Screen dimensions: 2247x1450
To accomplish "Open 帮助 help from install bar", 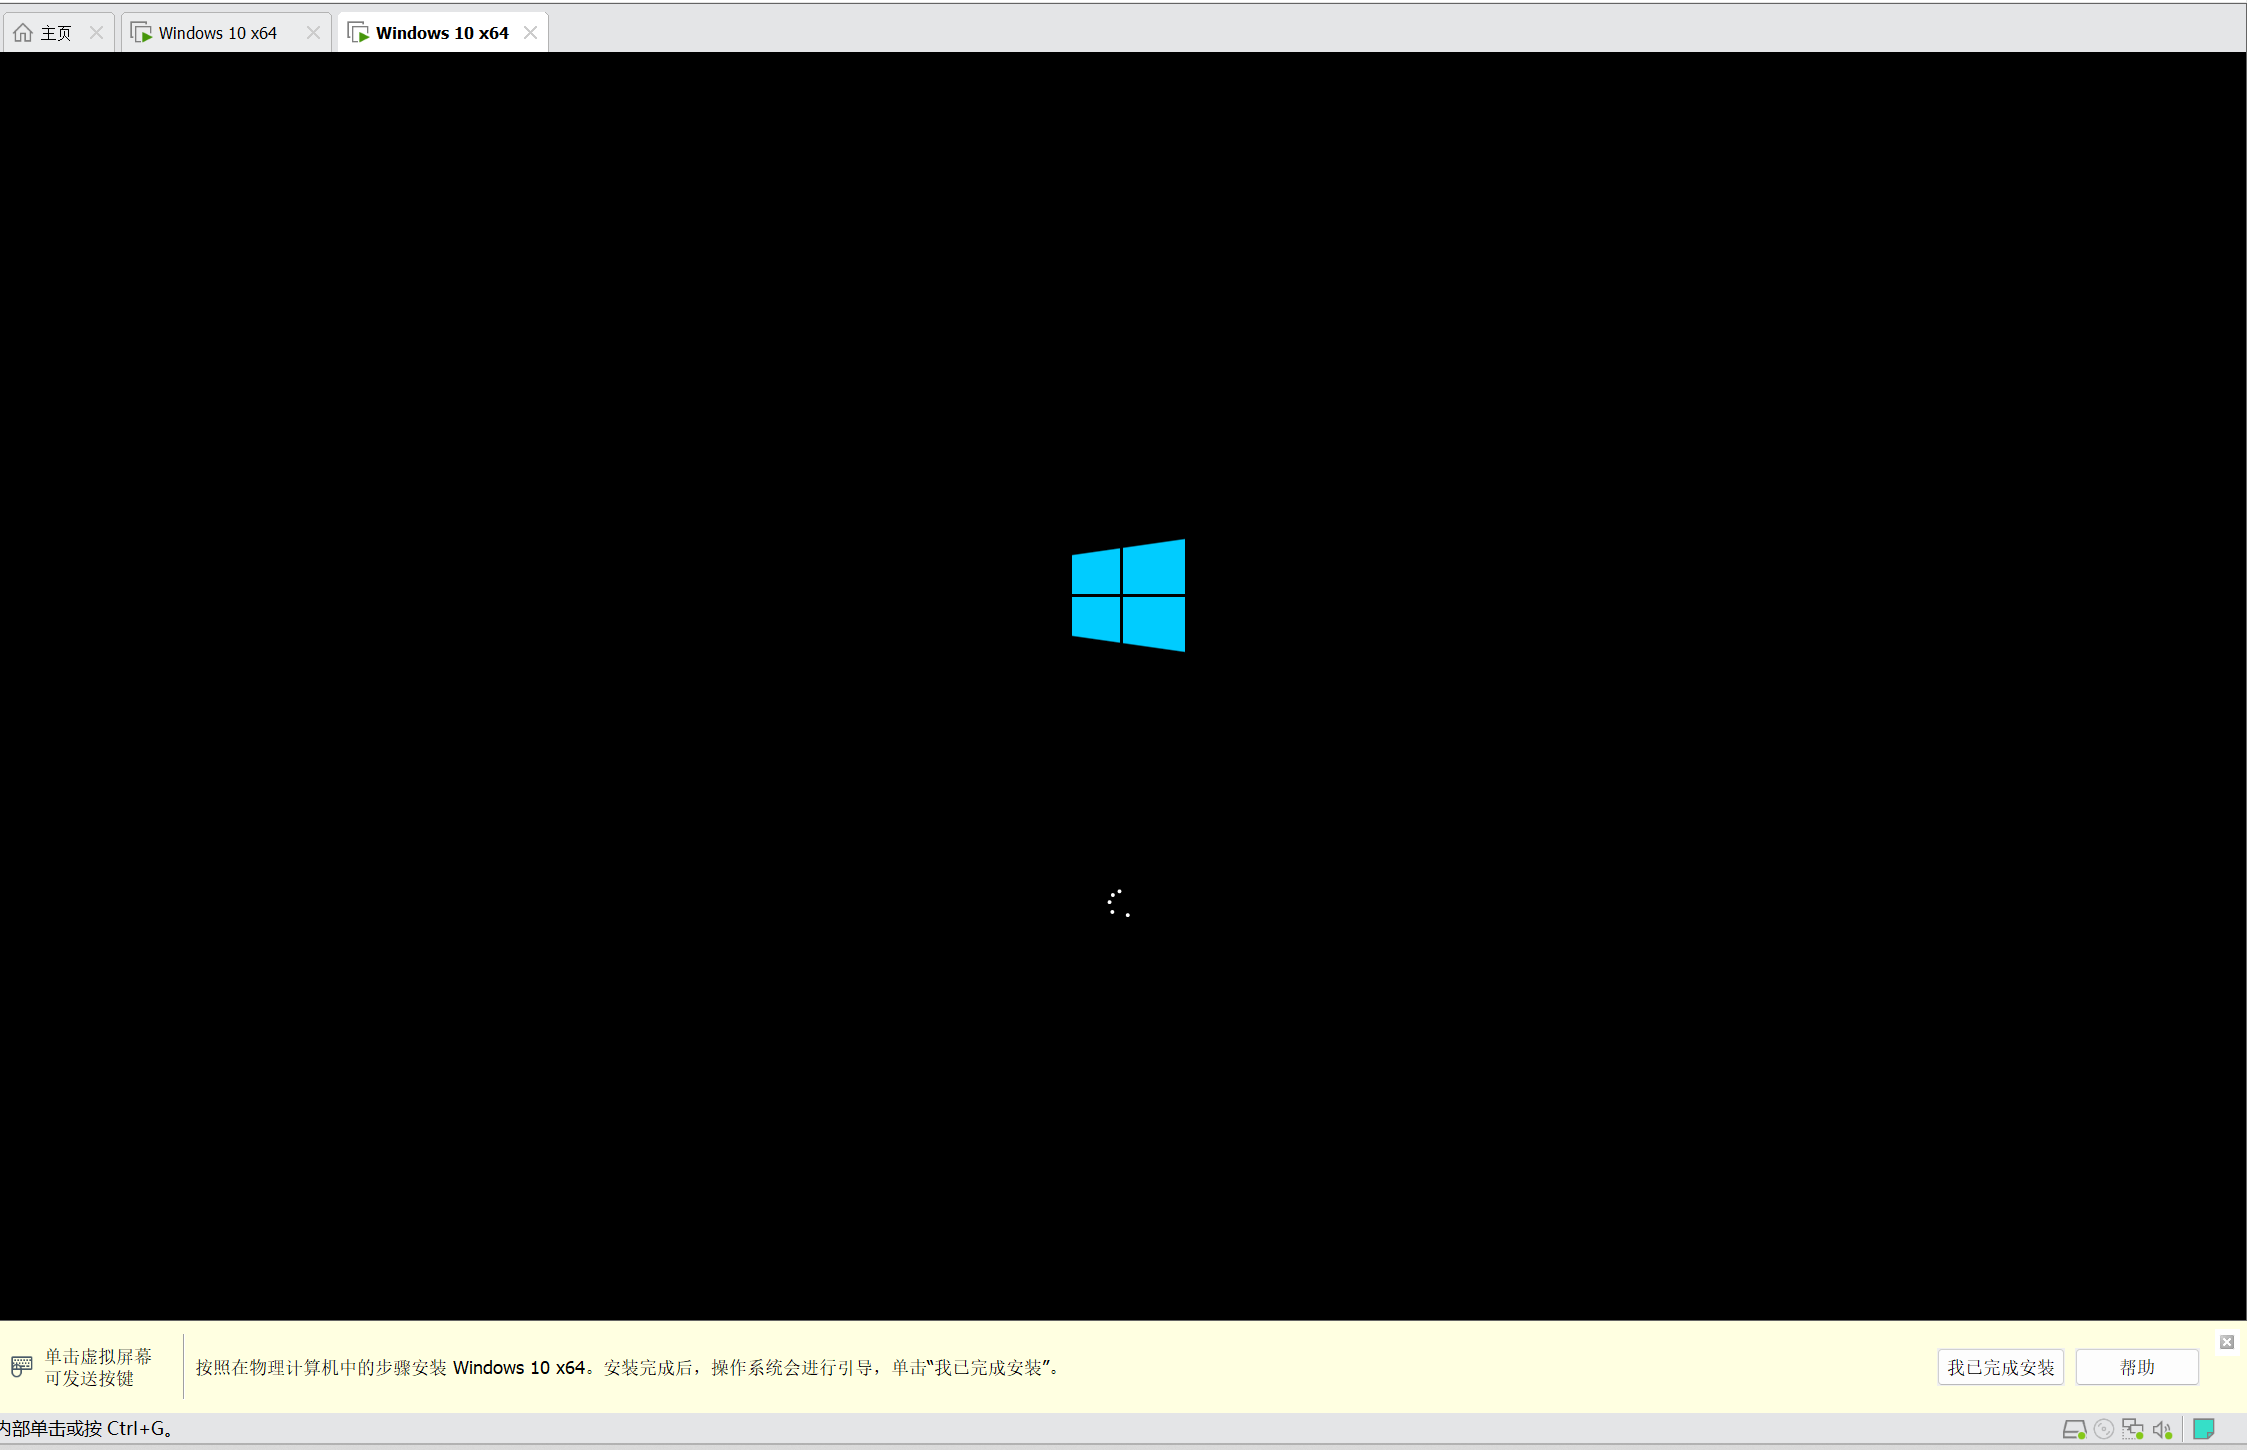I will [x=2137, y=1367].
